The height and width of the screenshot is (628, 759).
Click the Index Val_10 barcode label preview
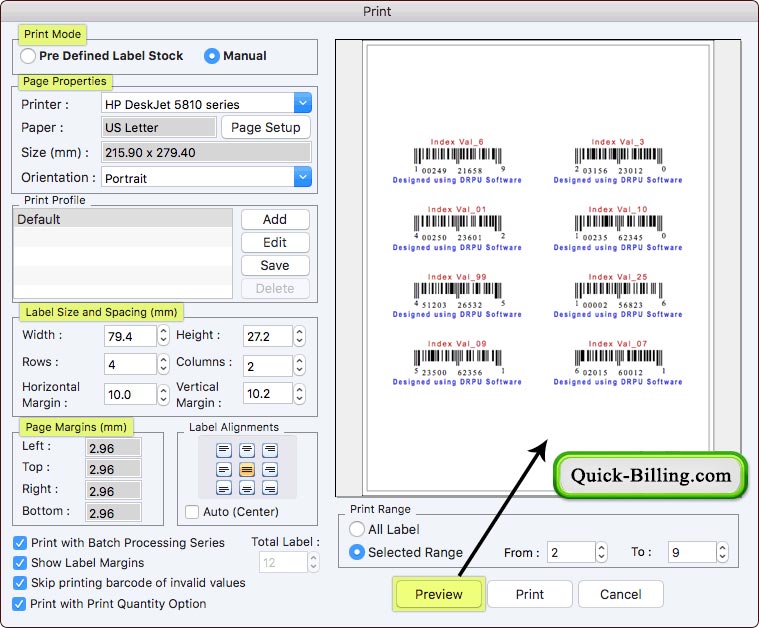coord(618,228)
